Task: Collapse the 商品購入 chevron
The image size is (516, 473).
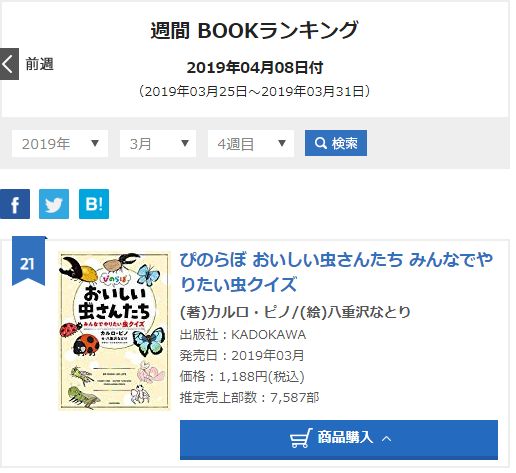Action: pos(386,439)
